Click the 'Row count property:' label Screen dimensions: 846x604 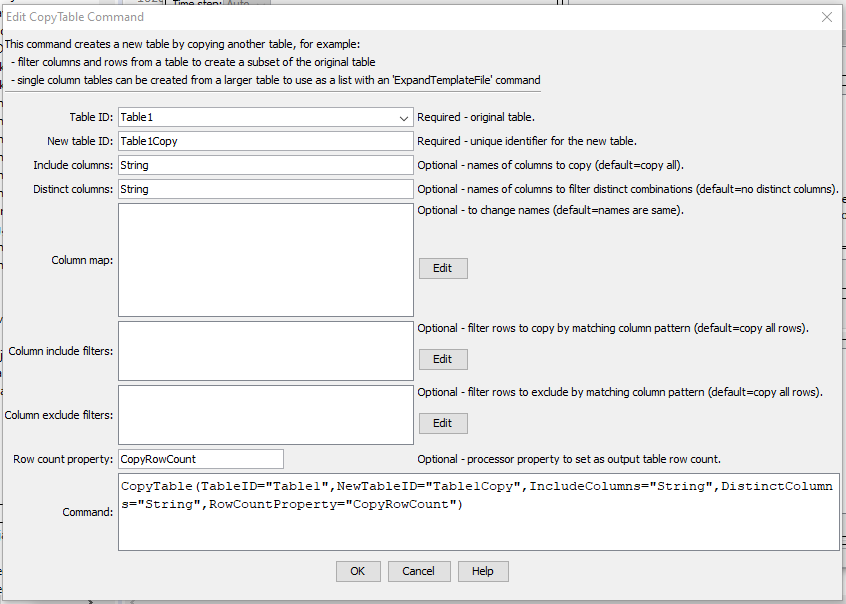[63, 459]
